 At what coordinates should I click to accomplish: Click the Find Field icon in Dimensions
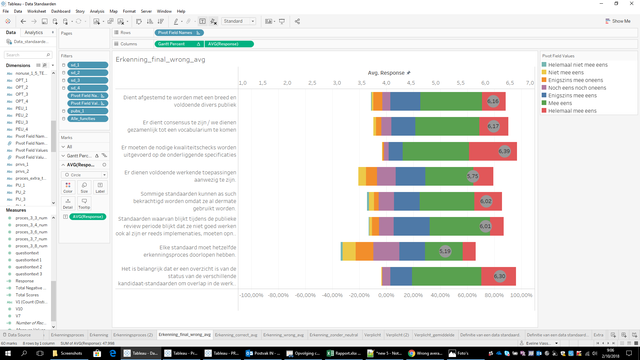click(x=45, y=65)
